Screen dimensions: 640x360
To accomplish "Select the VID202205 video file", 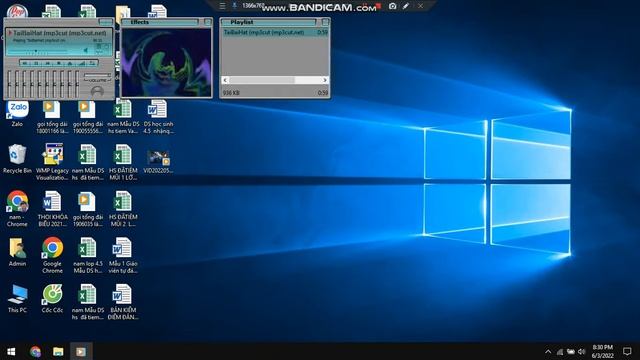I will pos(158,162).
